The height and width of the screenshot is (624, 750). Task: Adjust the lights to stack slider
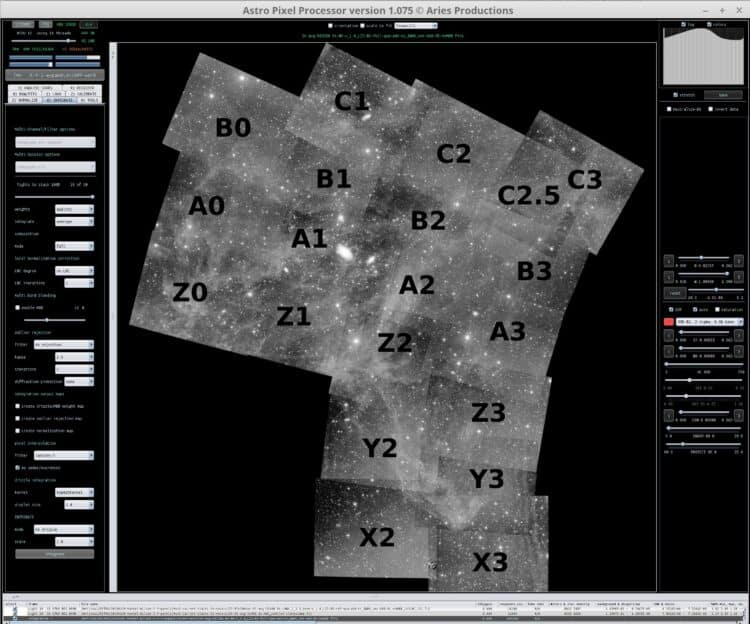(54, 197)
